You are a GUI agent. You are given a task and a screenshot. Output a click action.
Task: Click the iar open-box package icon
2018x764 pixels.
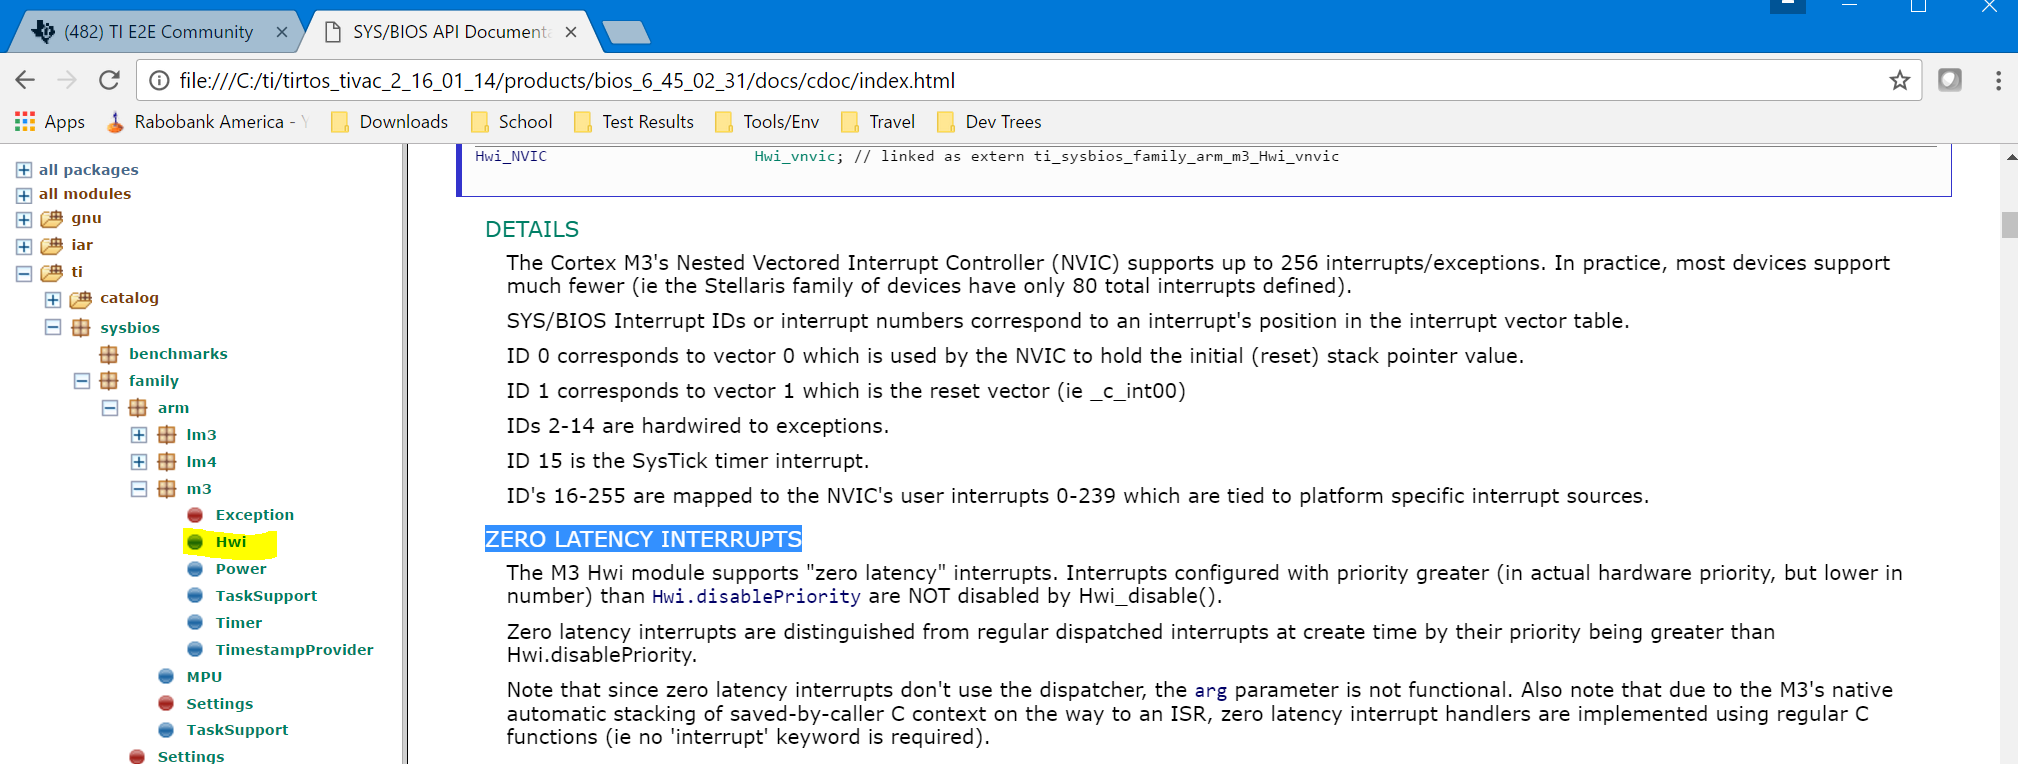[x=51, y=246]
